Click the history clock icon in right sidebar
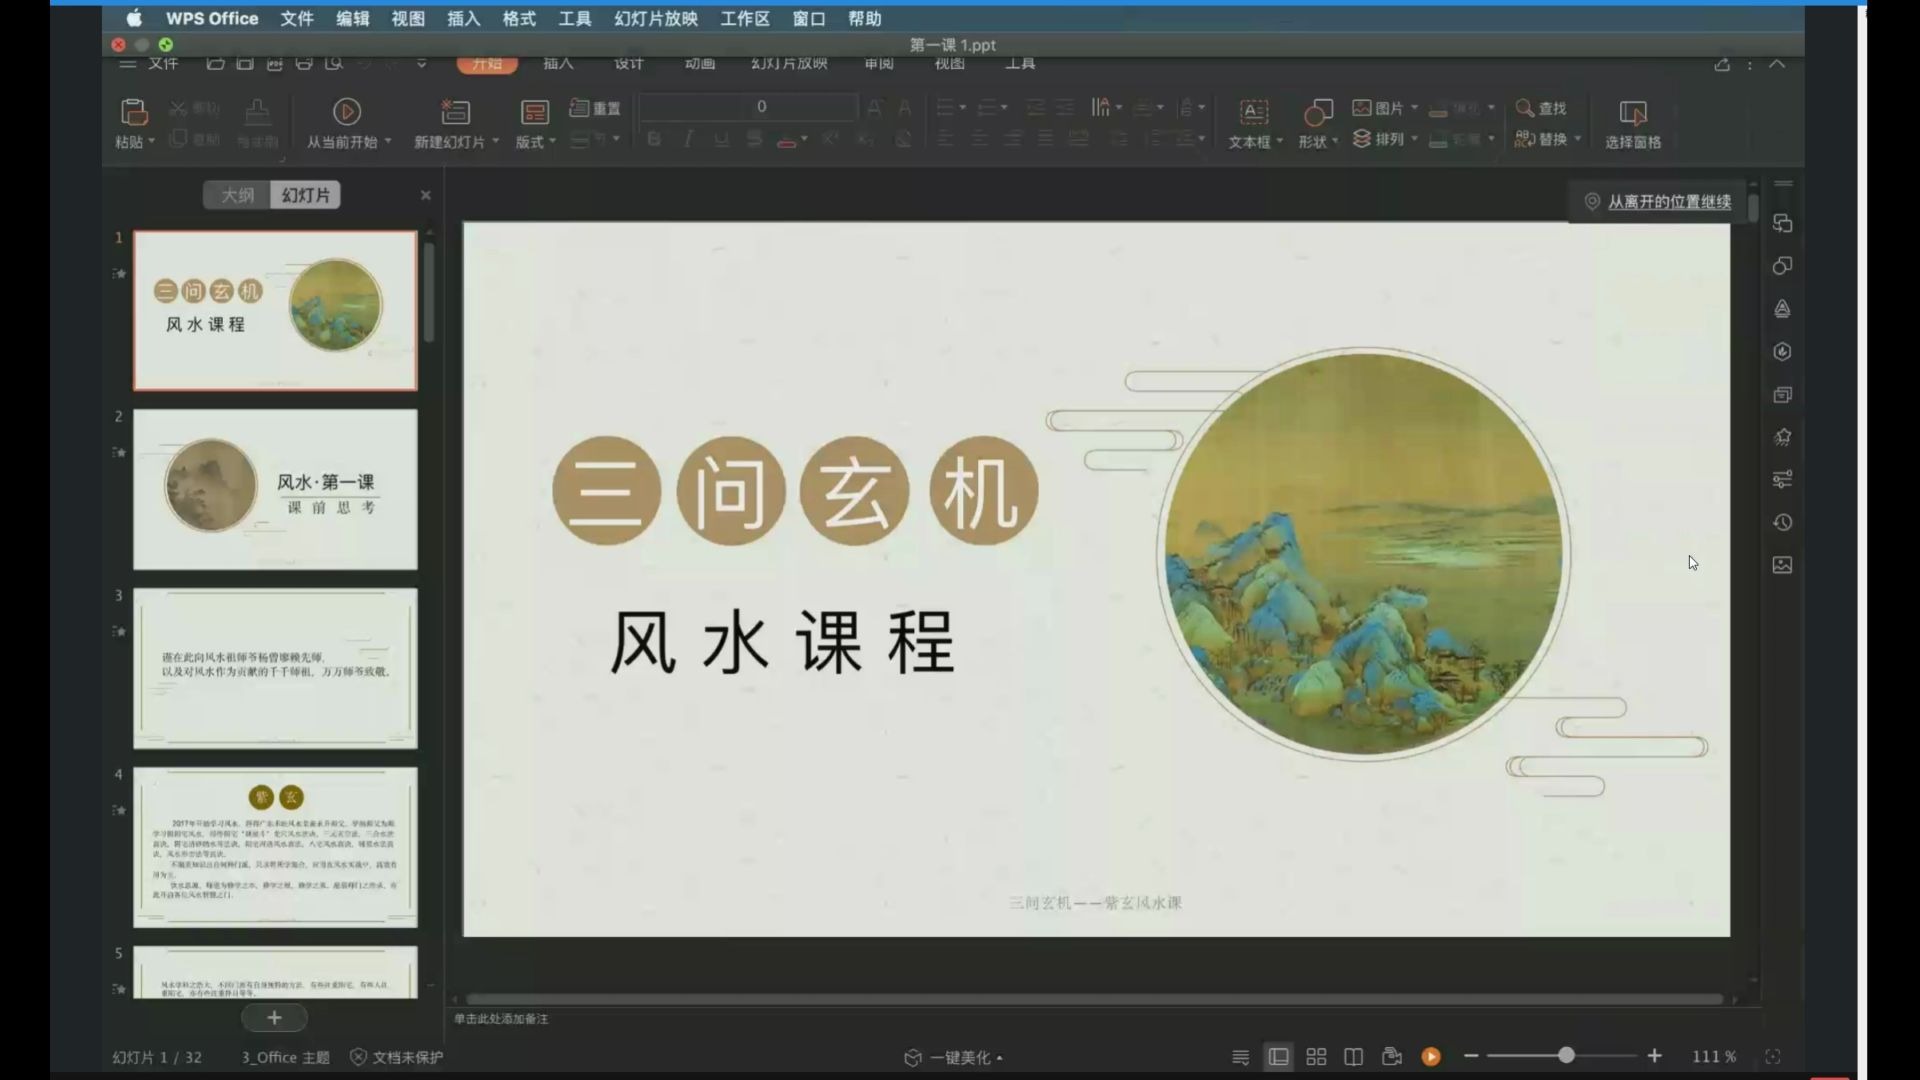The image size is (1920, 1080). [1782, 522]
